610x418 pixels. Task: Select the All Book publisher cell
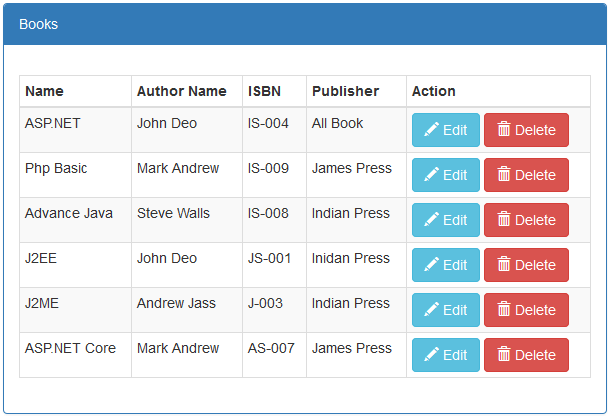337,123
